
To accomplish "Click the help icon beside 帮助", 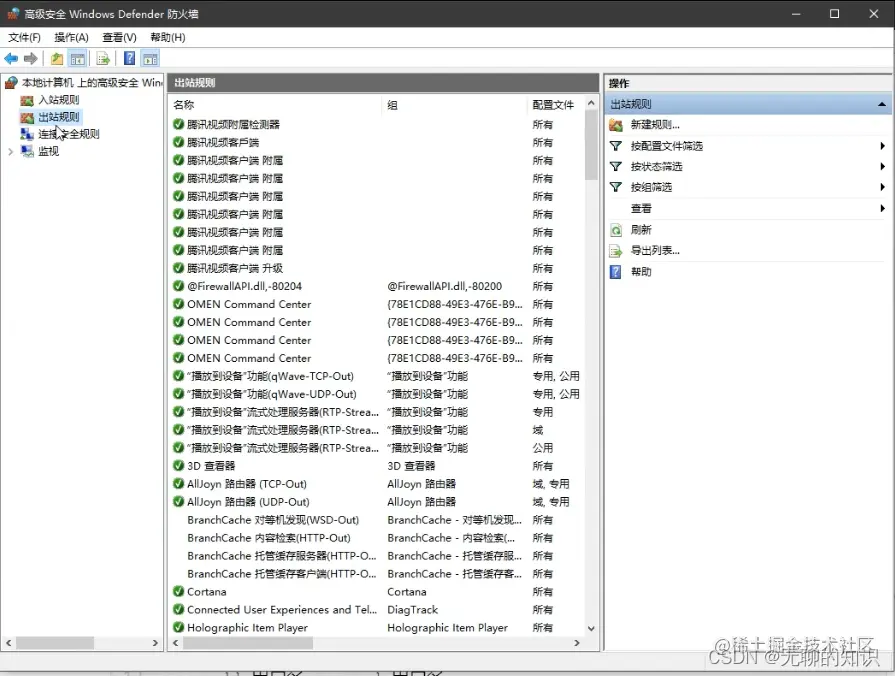I will (615, 272).
